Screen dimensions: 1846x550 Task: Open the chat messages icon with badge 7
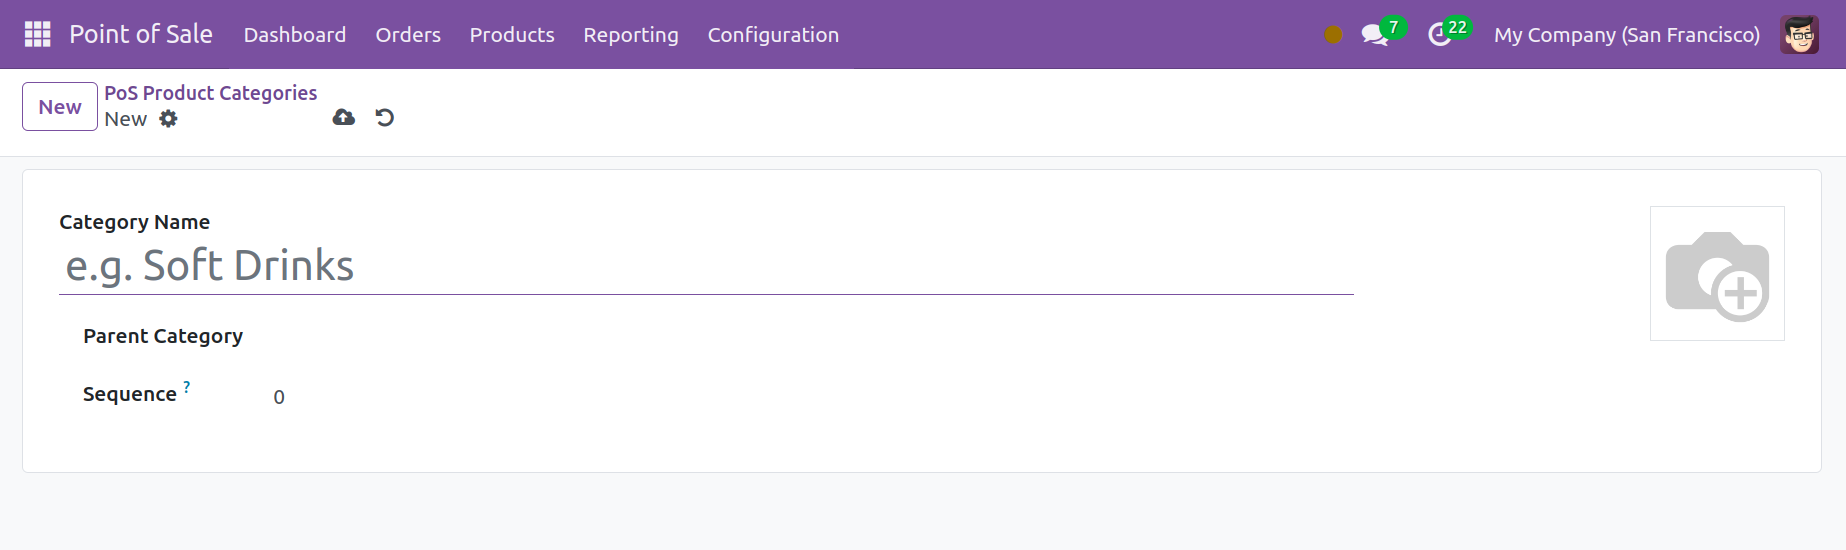pos(1375,35)
